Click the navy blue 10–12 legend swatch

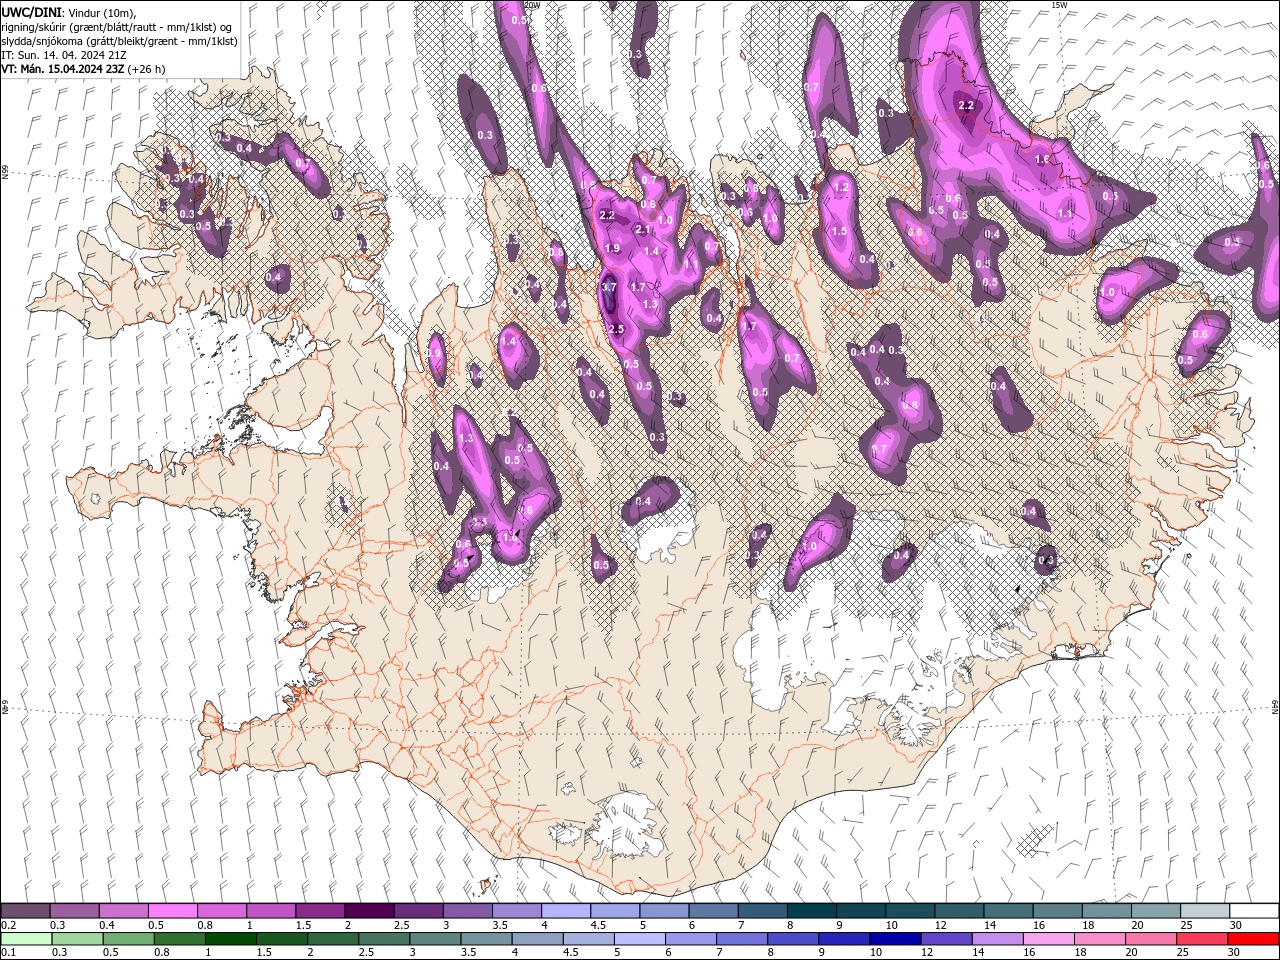coord(894,938)
